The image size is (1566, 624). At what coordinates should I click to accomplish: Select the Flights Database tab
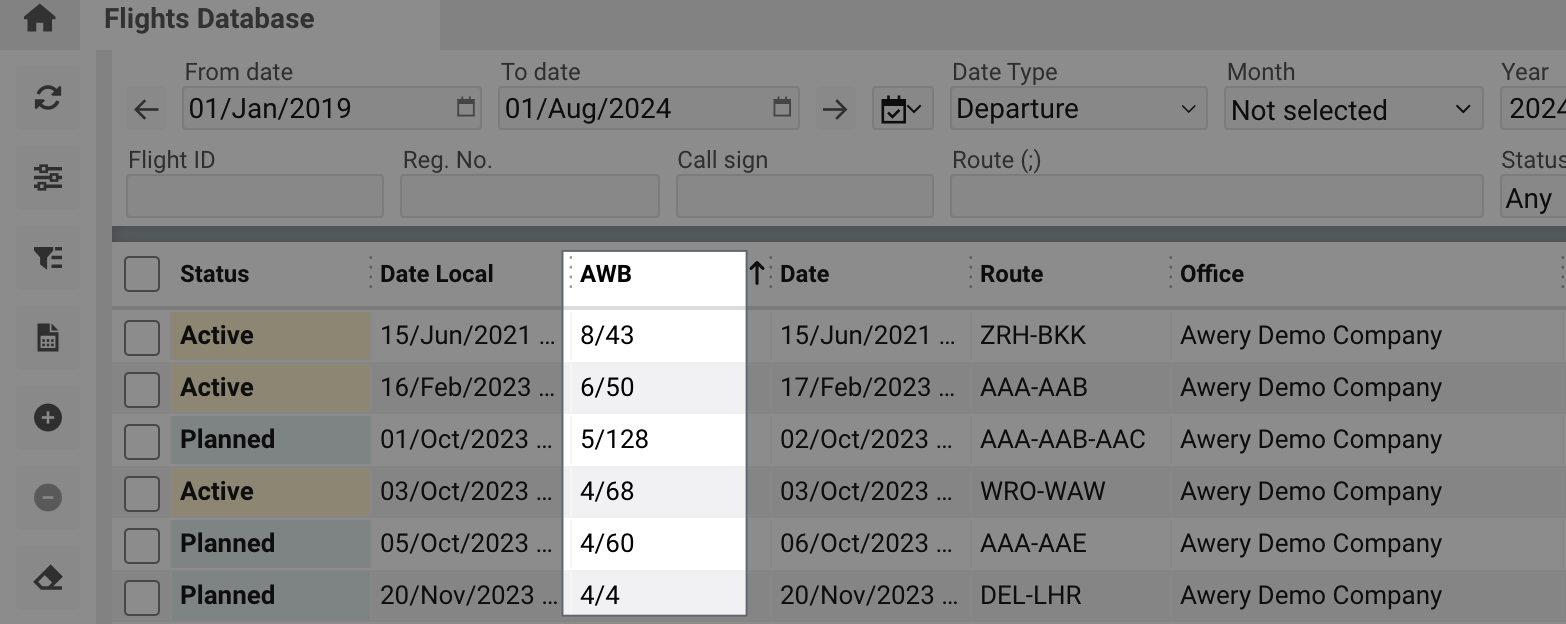(209, 19)
